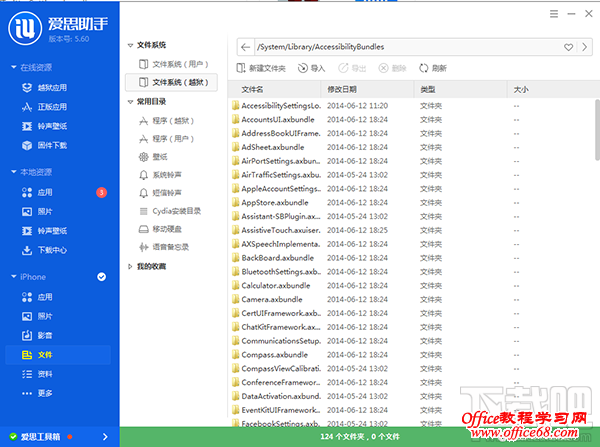
Task: Go back with path arrow
Action: tap(246, 47)
